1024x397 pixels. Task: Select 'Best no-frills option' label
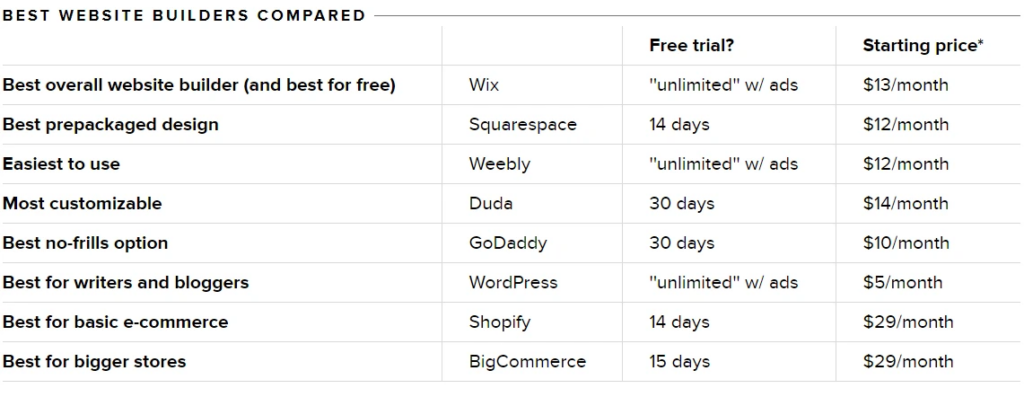click(85, 243)
